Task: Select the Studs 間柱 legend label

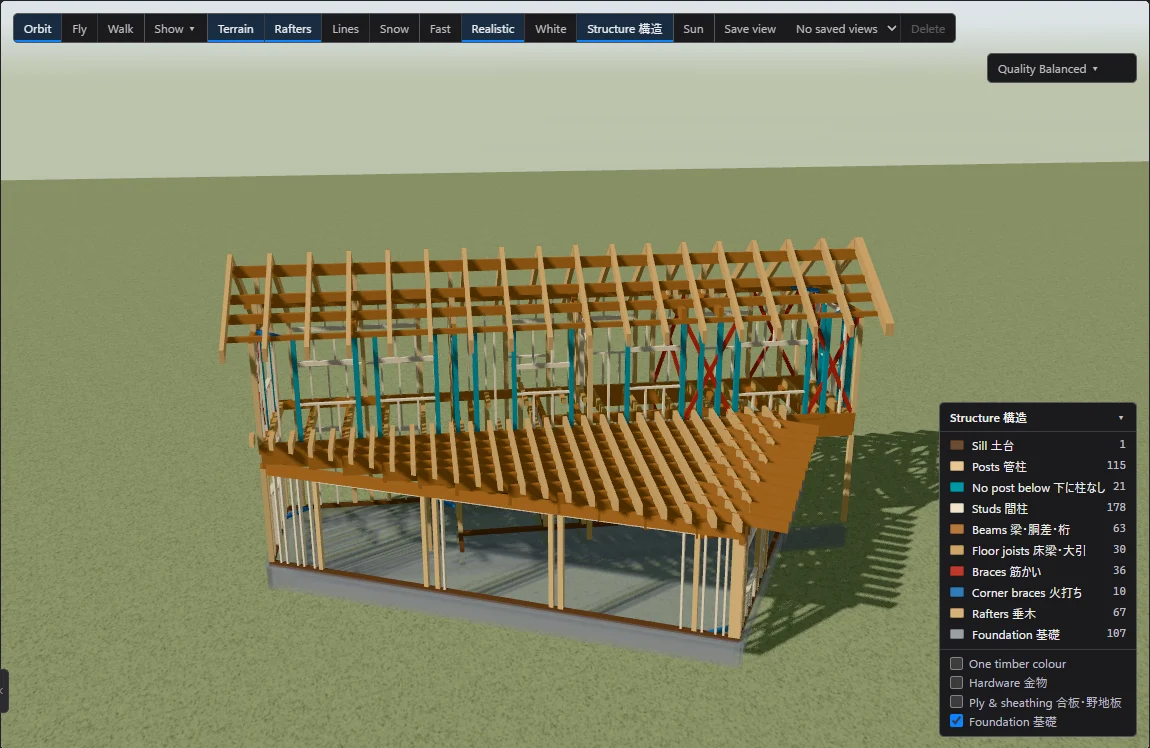Action: pos(1000,508)
